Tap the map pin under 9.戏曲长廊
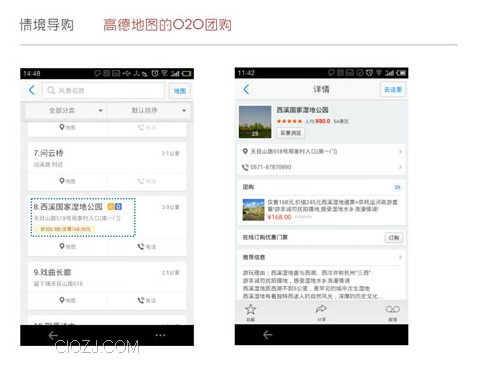 pos(62,300)
